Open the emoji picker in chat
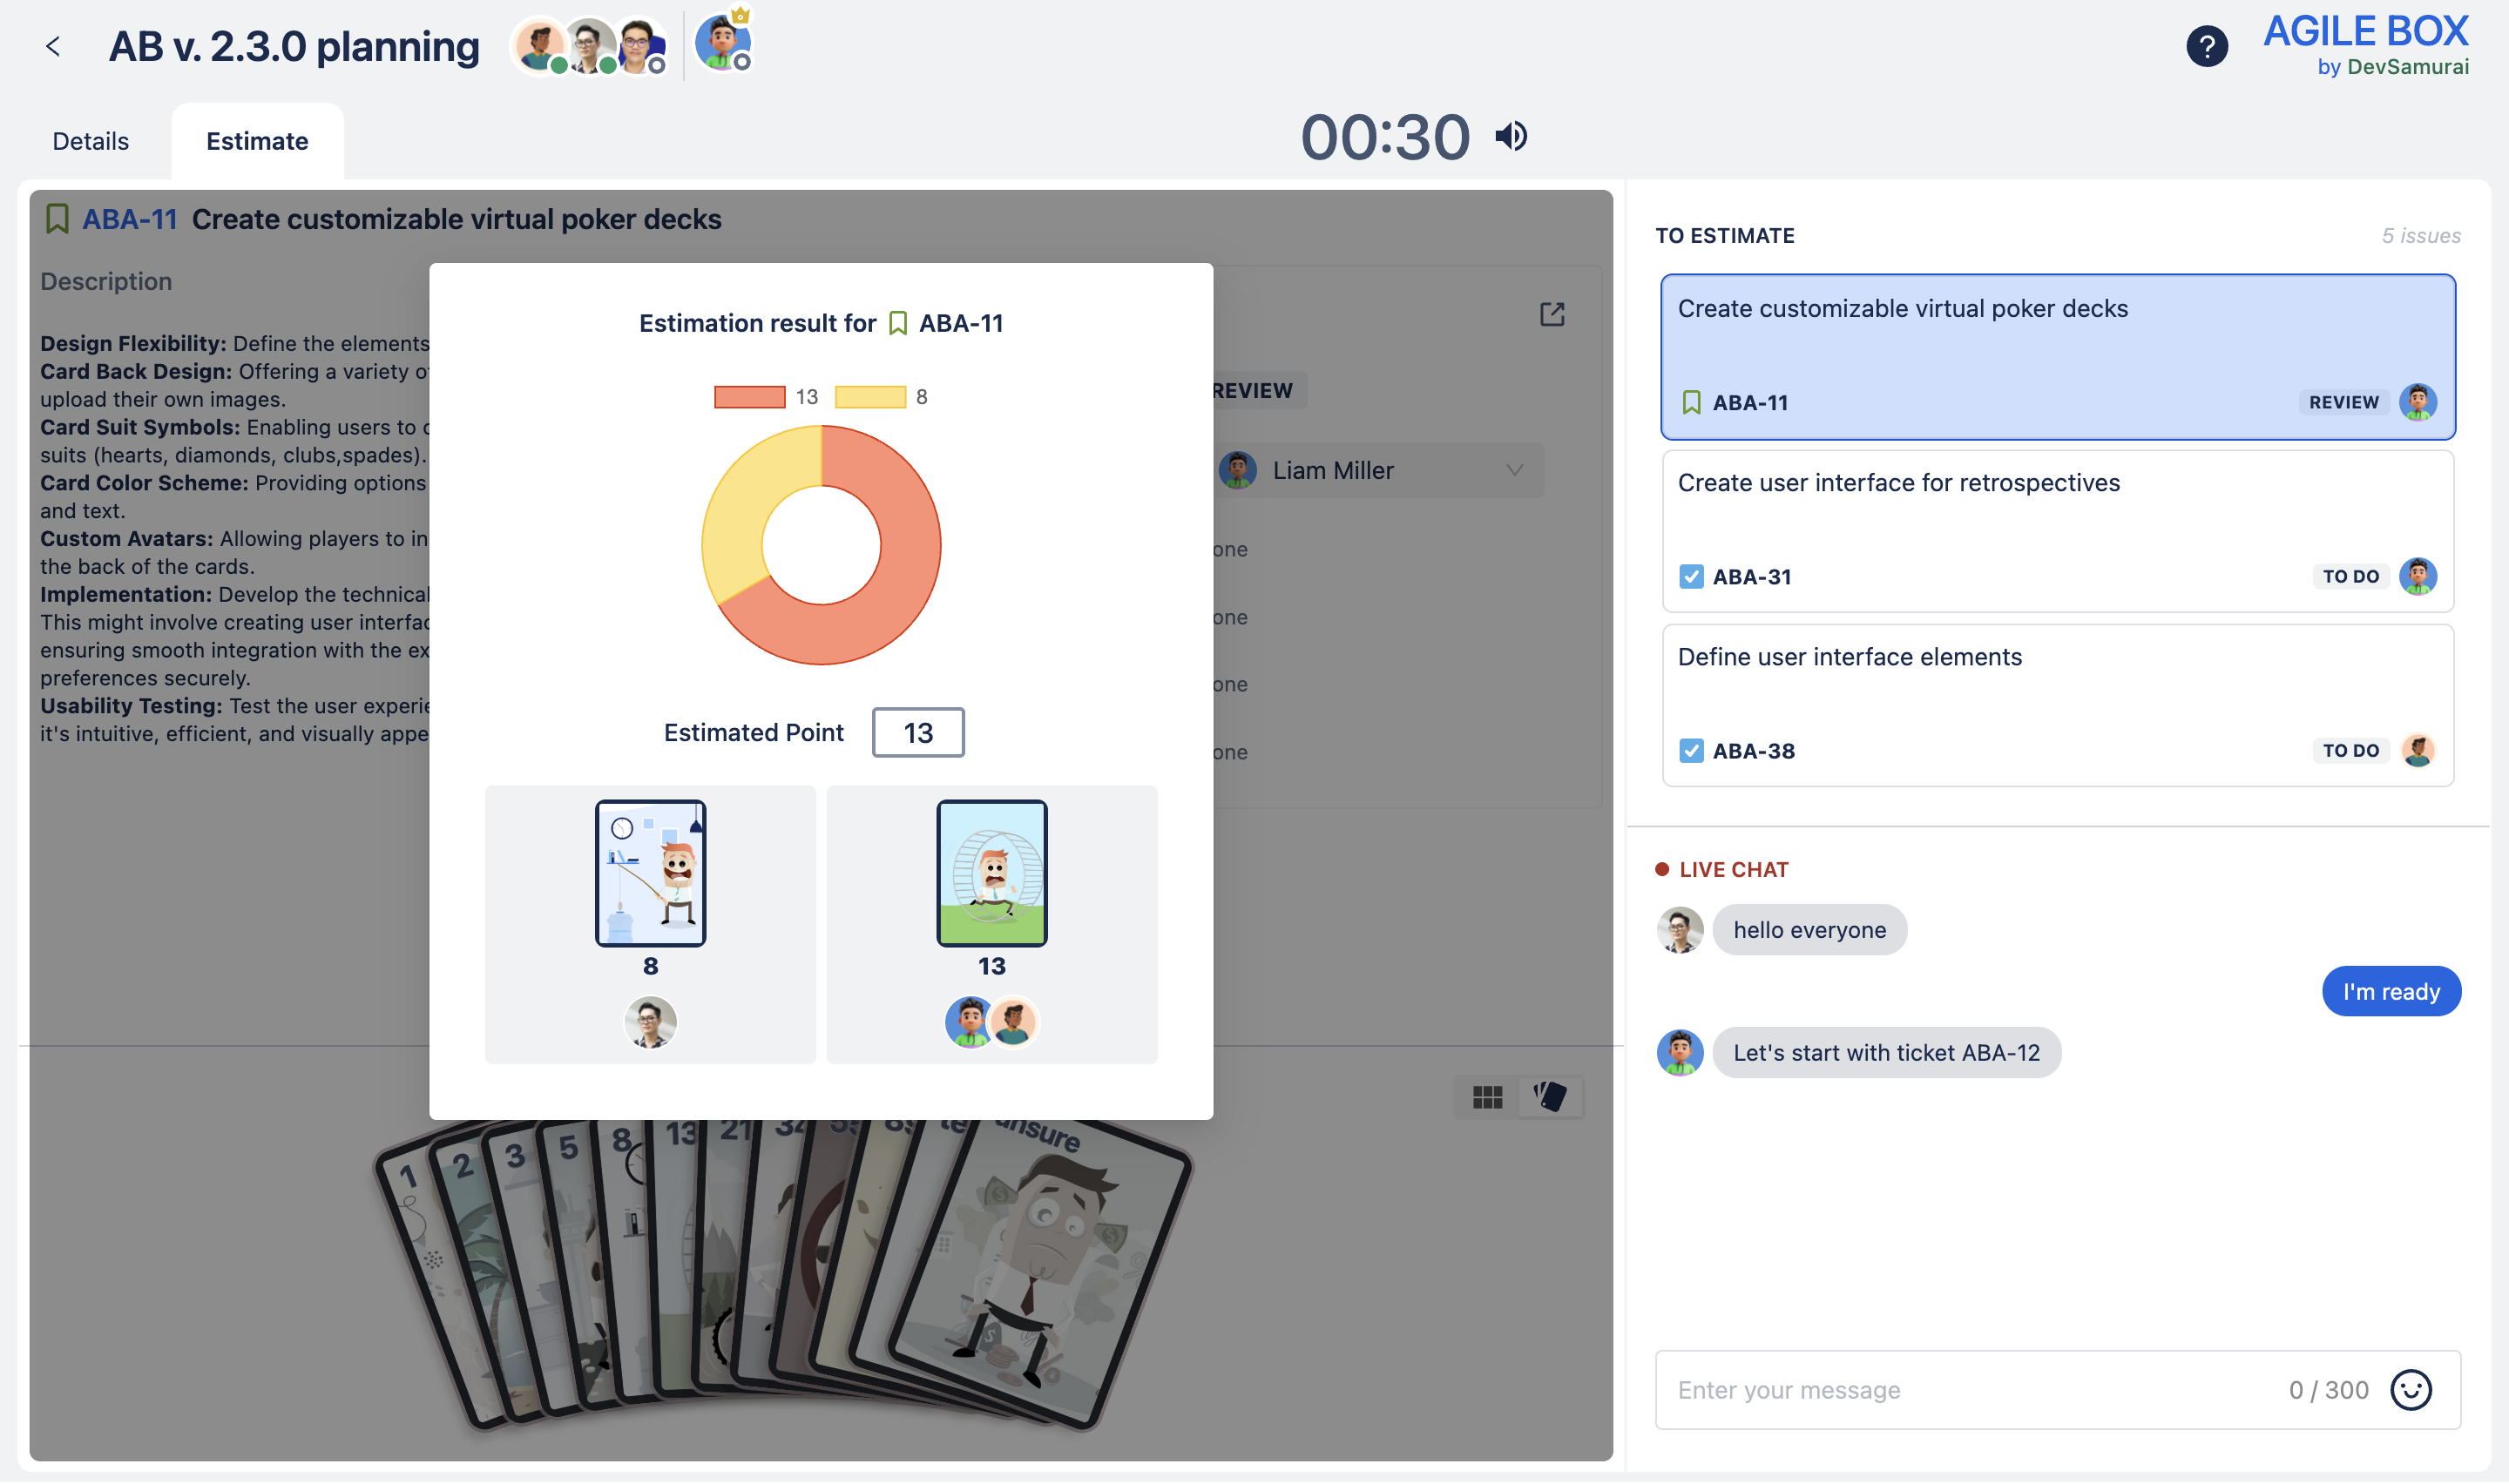The height and width of the screenshot is (1484, 2509). coord(2410,1389)
